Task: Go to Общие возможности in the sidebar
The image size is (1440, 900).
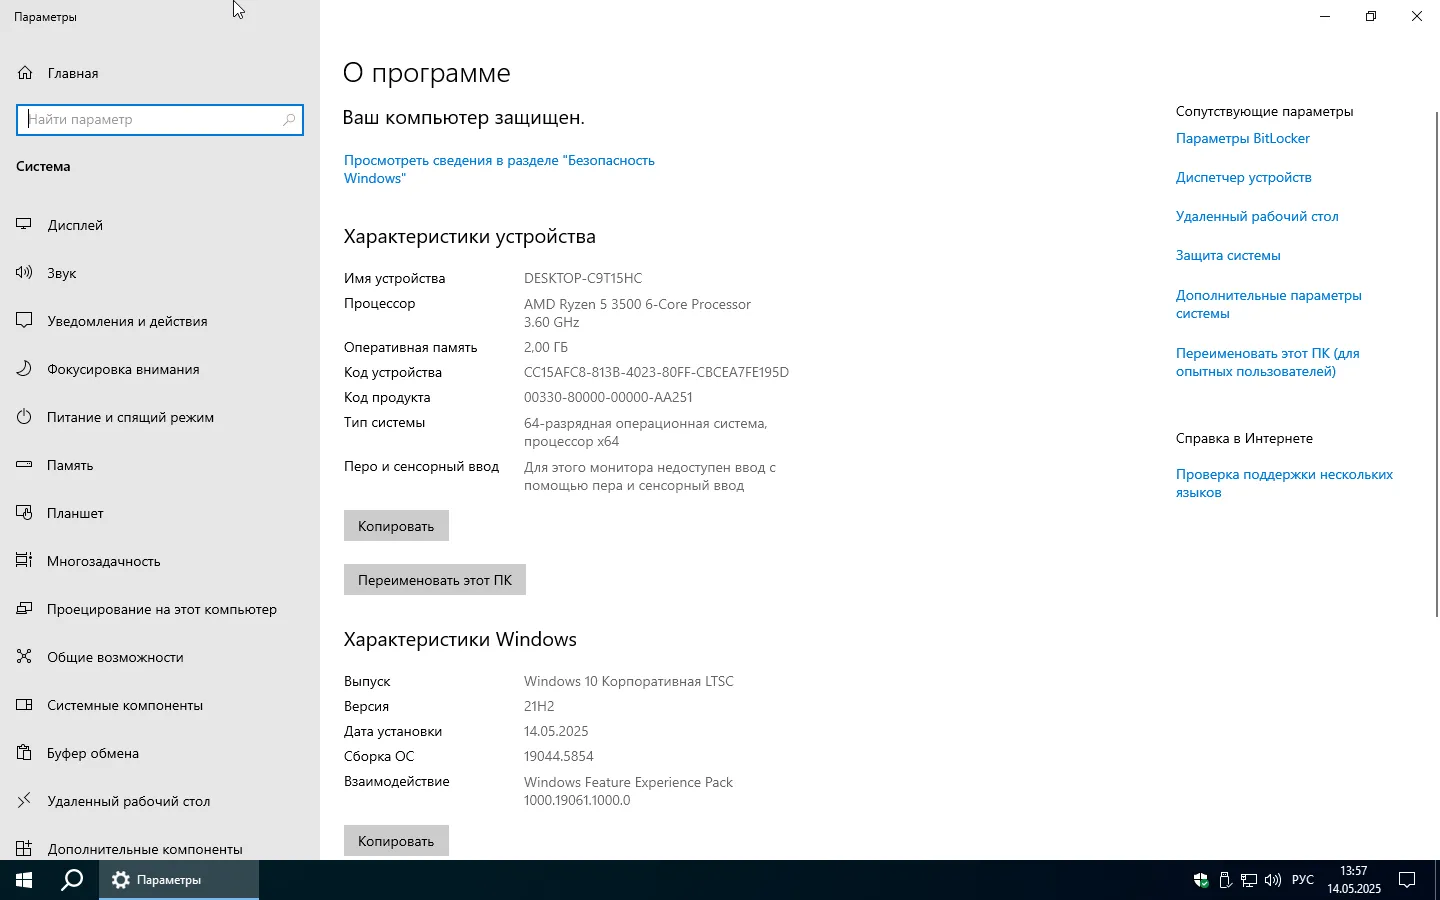Action: pyautogui.click(x=160, y=657)
